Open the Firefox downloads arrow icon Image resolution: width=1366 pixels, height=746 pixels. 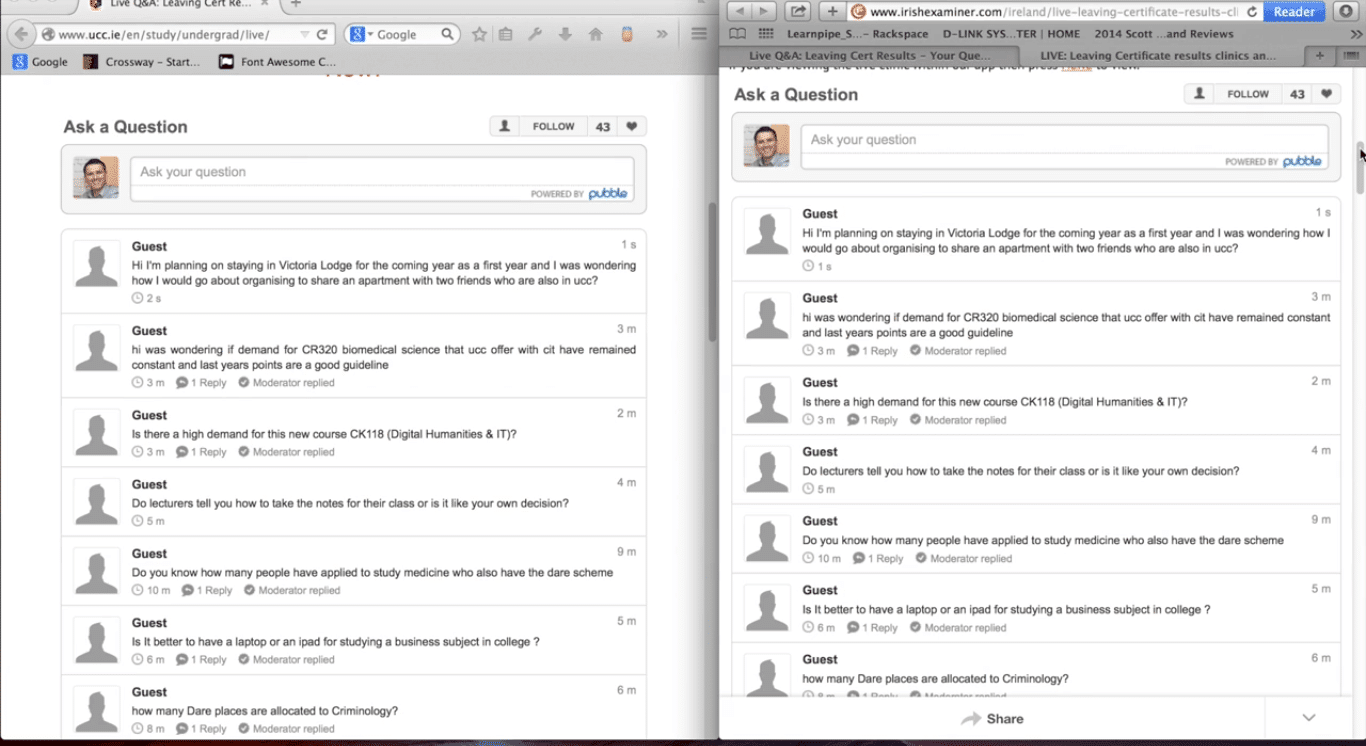(x=565, y=34)
